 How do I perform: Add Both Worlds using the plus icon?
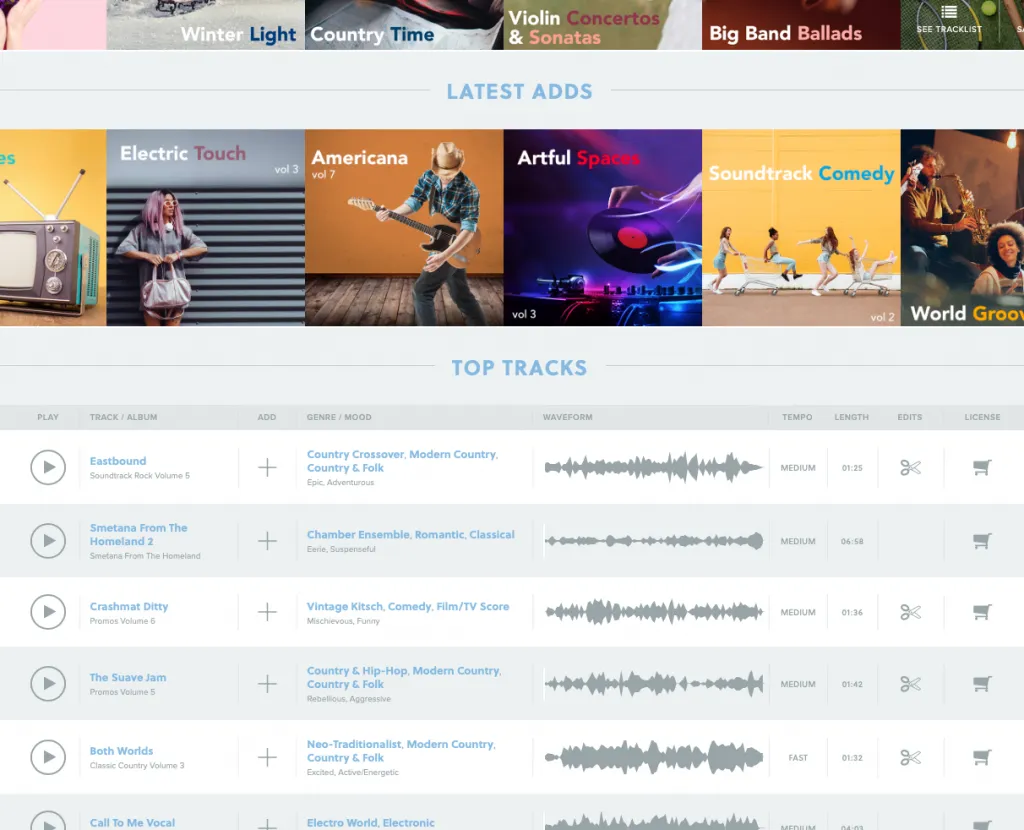click(267, 757)
